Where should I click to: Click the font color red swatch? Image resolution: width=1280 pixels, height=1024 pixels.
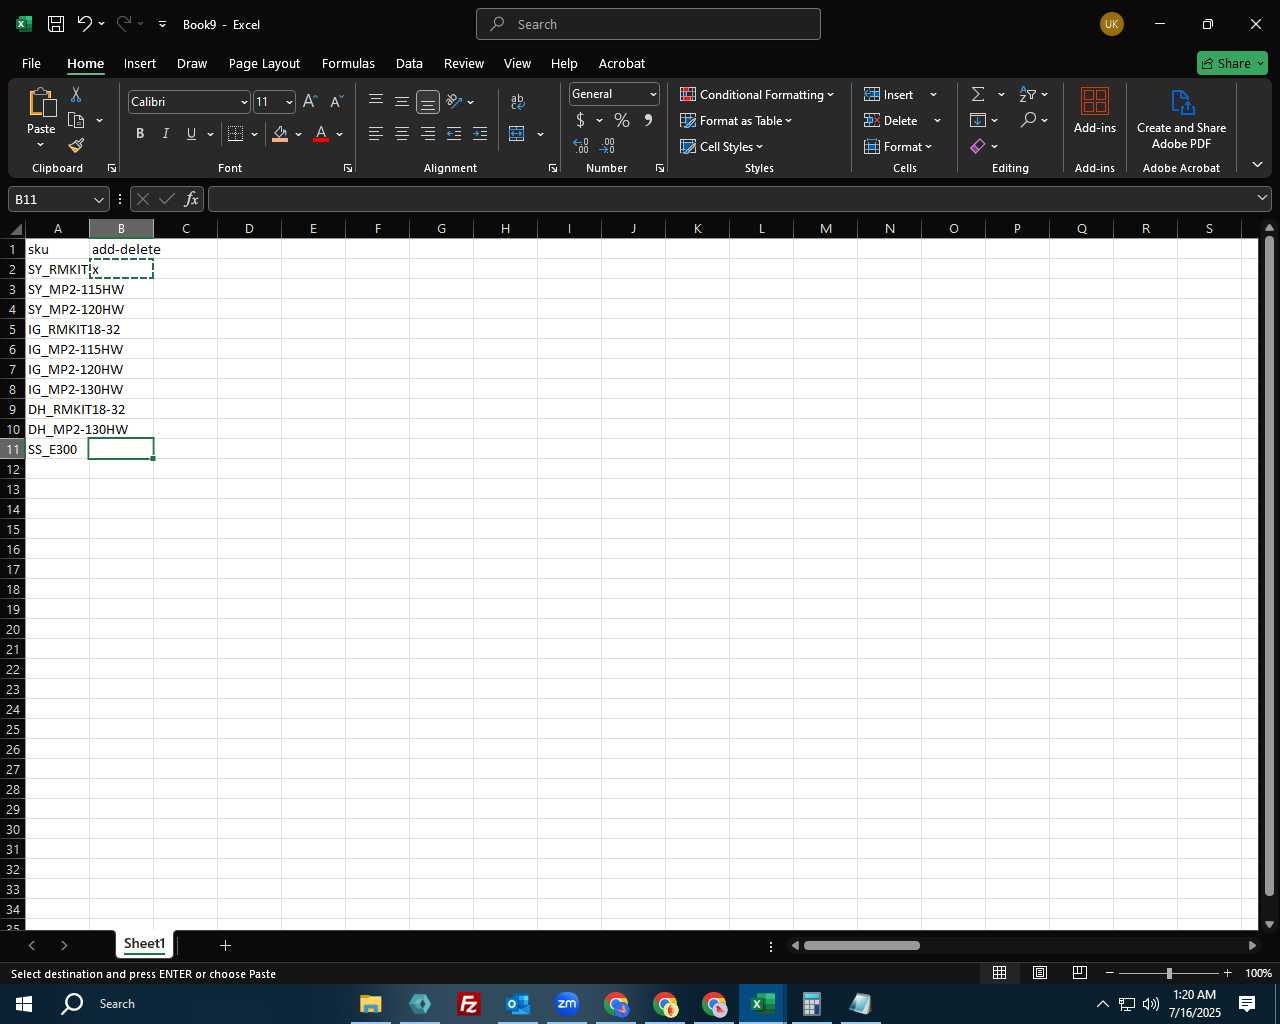point(321,134)
